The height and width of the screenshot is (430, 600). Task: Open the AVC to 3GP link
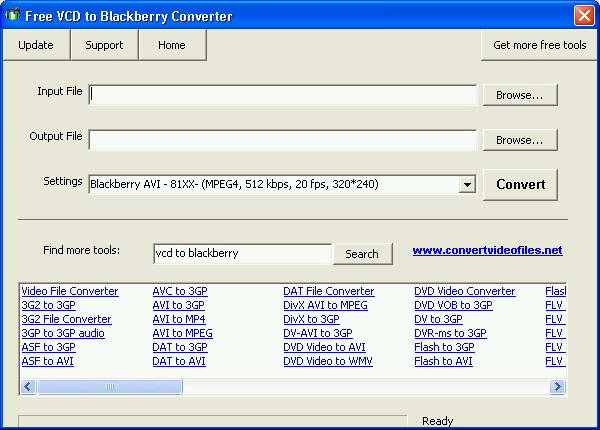click(x=180, y=291)
